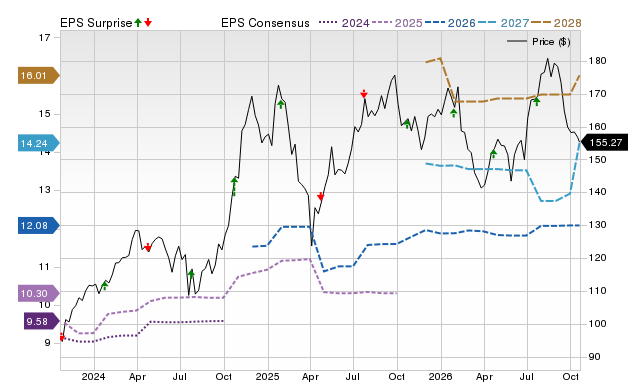Click the red surprise arrow after April 2024

148,247
